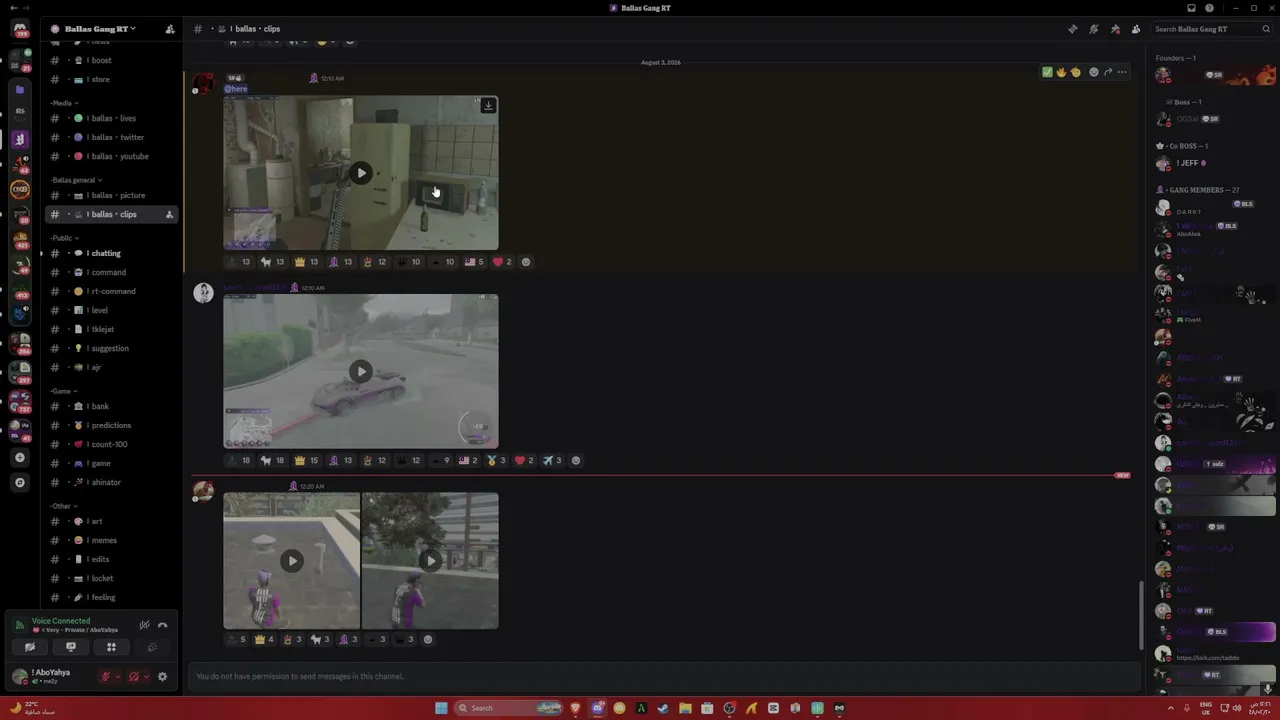Image resolution: width=1280 pixels, height=720 pixels.
Task: Turn on camera from the voice panel
Action: tap(29, 647)
